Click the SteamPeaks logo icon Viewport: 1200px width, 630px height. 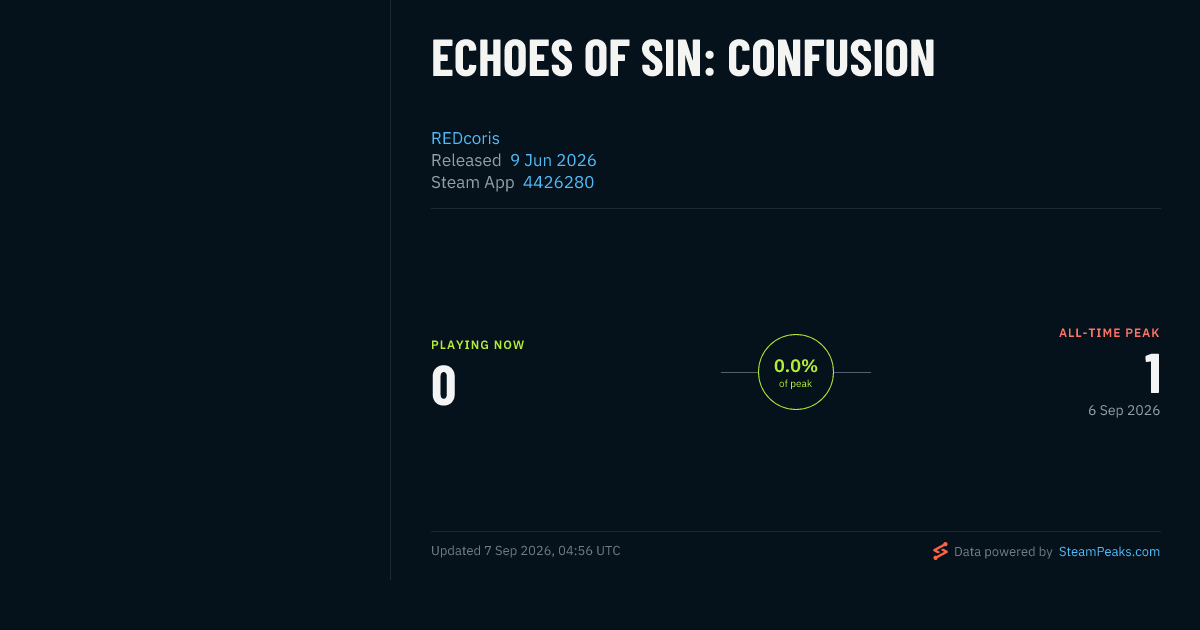point(940,551)
